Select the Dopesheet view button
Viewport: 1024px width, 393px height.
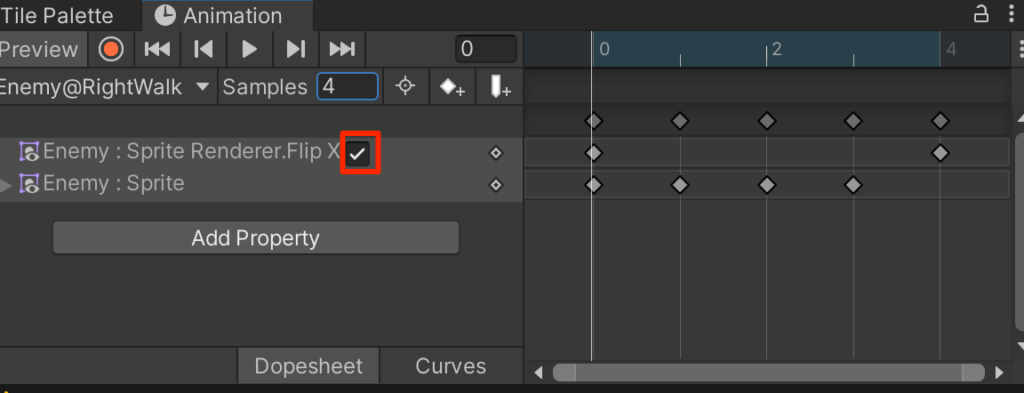pos(308,366)
